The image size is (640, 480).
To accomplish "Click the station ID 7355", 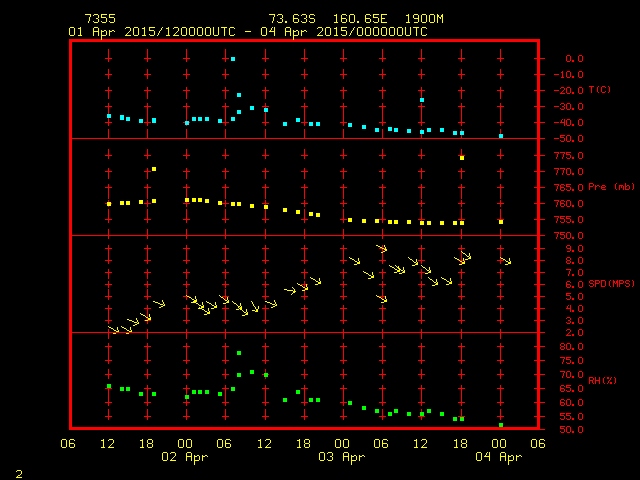I will 100,19.
